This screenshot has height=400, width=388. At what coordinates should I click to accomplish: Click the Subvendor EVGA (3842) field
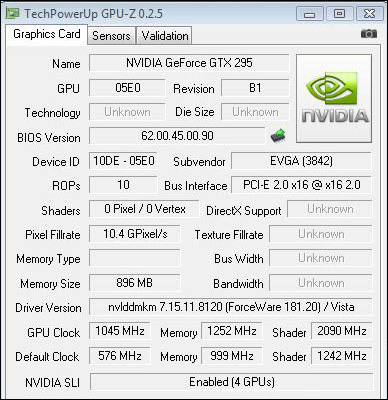(301, 161)
